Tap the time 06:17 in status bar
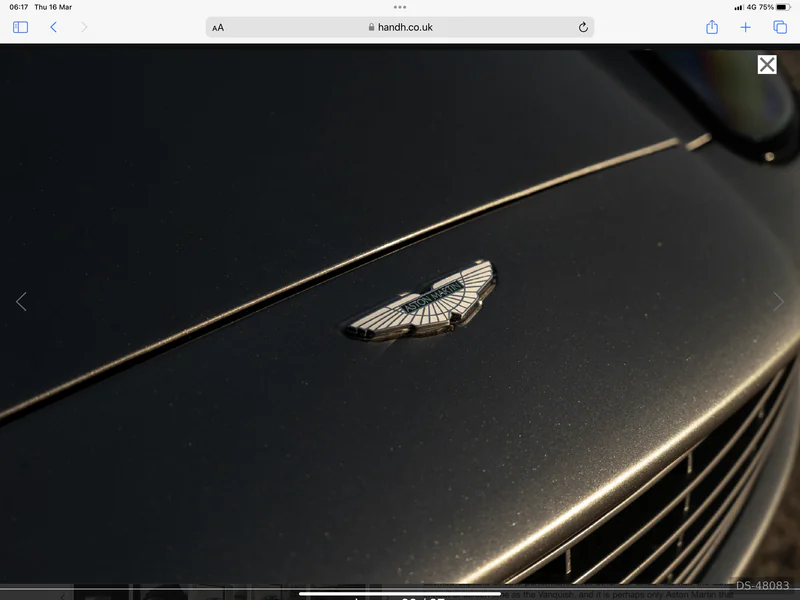The width and height of the screenshot is (800, 600). (19, 7)
